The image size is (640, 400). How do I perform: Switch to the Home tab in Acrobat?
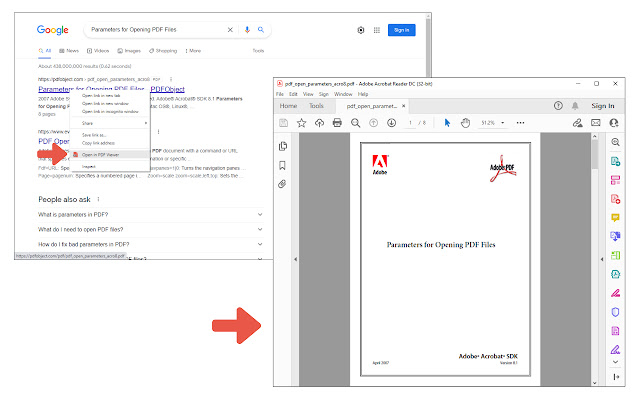click(289, 106)
